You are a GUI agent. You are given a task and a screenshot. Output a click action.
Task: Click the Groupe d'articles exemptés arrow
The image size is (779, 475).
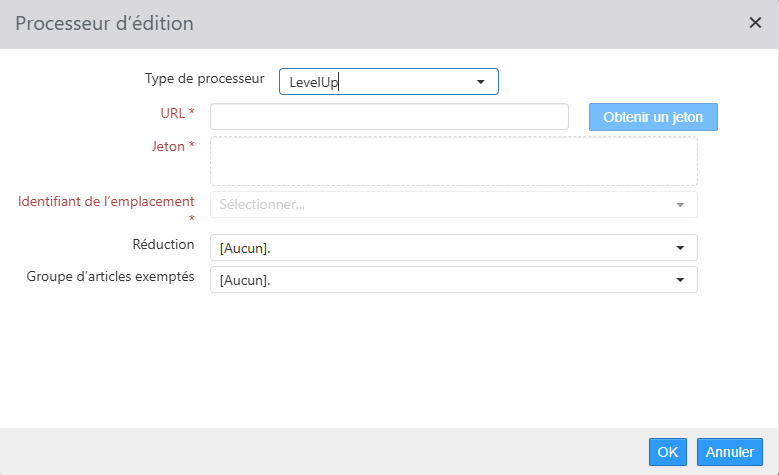pos(680,280)
